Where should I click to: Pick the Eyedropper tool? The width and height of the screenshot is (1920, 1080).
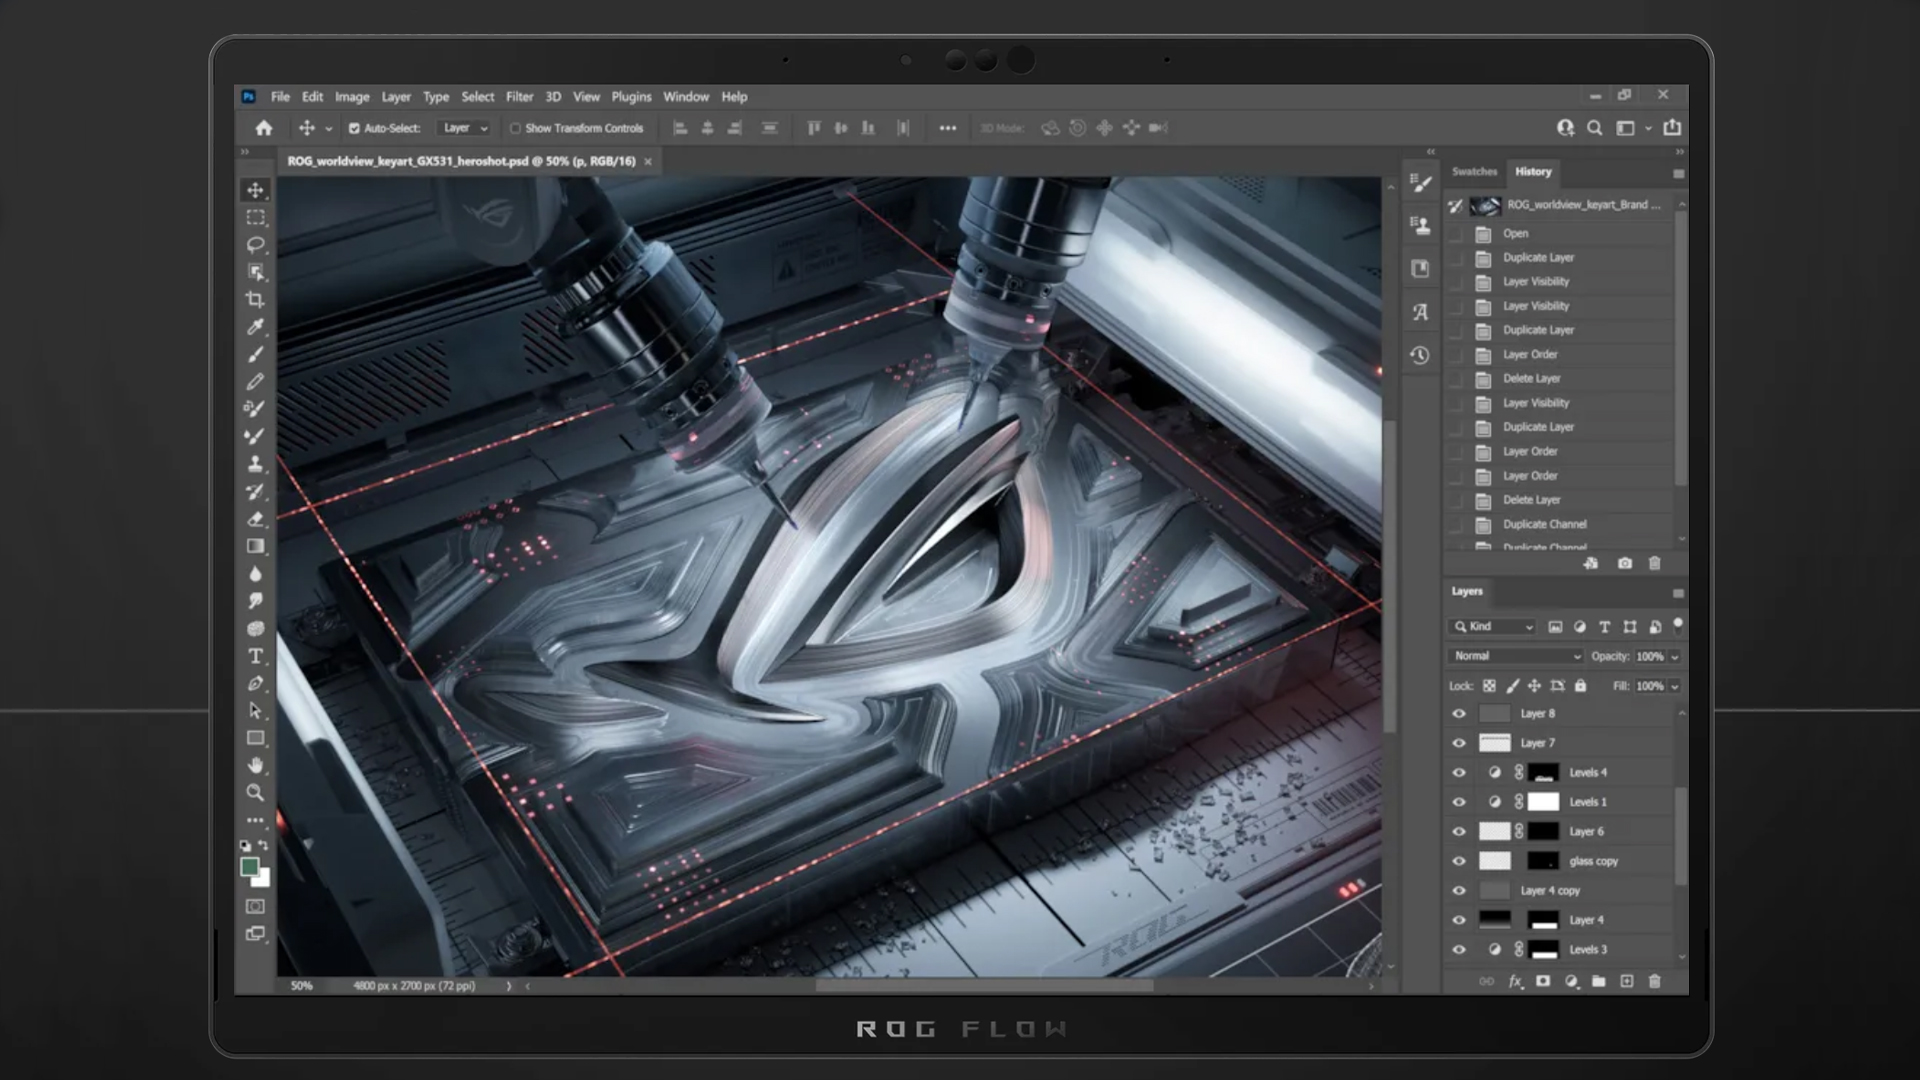pyautogui.click(x=256, y=327)
